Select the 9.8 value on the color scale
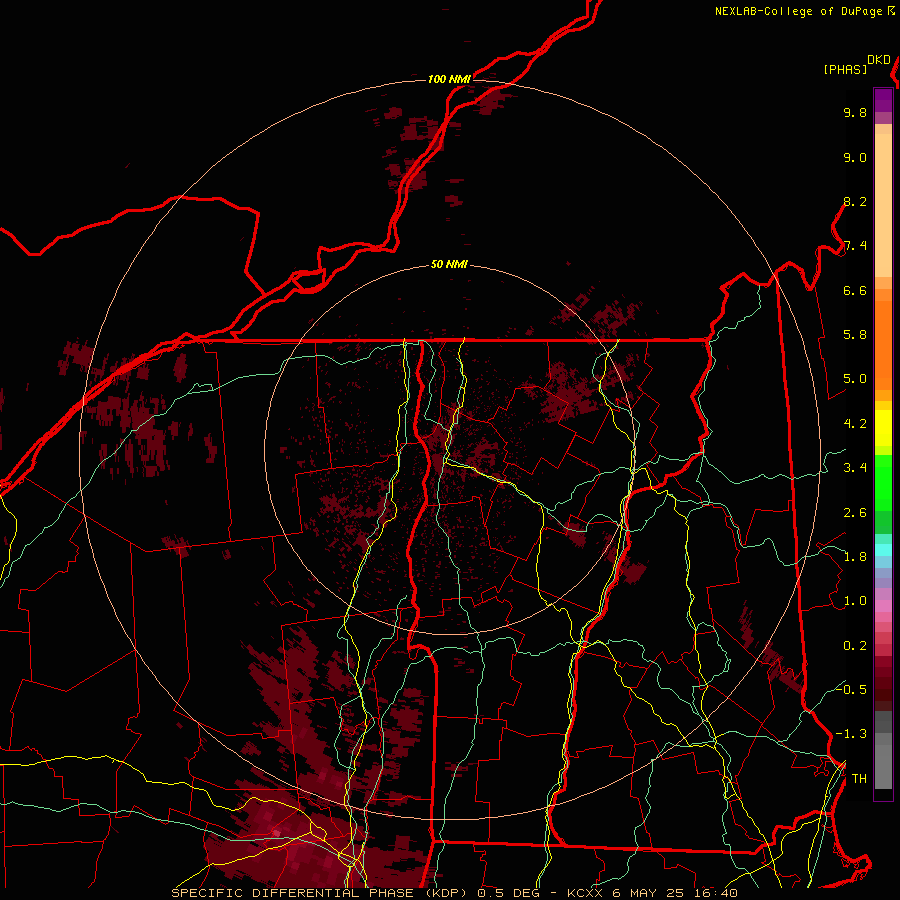900x900 pixels. (855, 112)
